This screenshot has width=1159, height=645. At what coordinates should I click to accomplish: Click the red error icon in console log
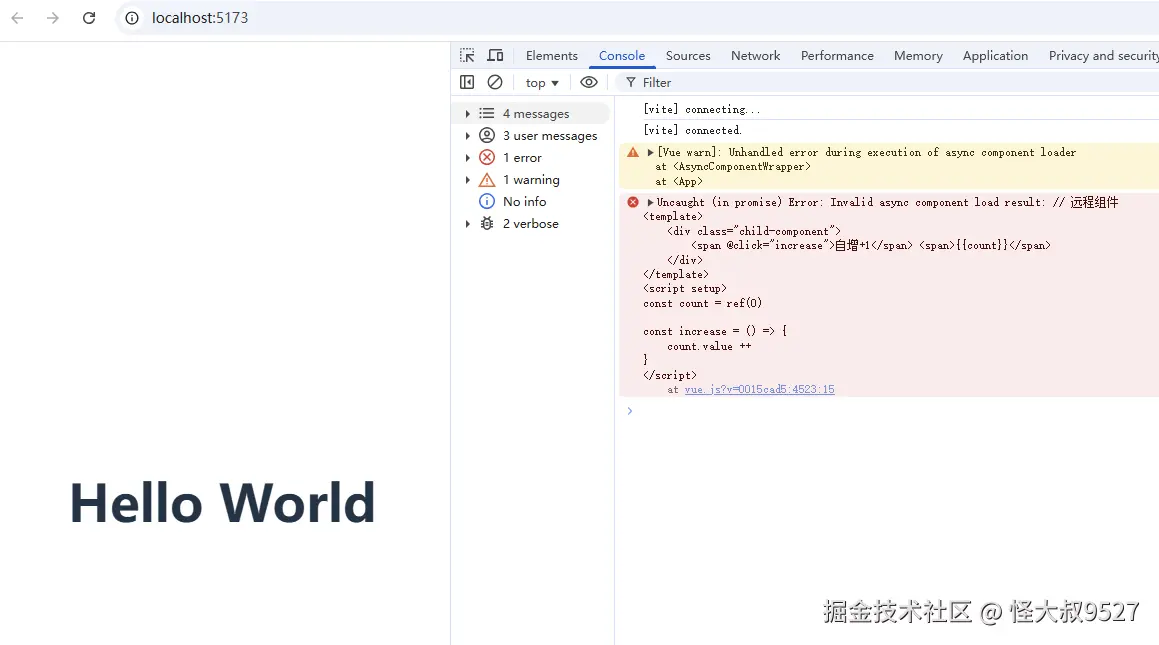[633, 202]
